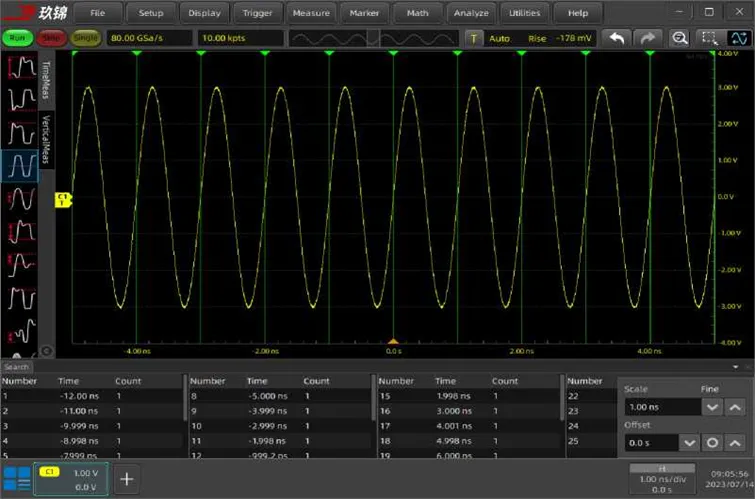The height and width of the screenshot is (499, 755).
Task: Click the orange trigger position marker
Action: [x=393, y=342]
